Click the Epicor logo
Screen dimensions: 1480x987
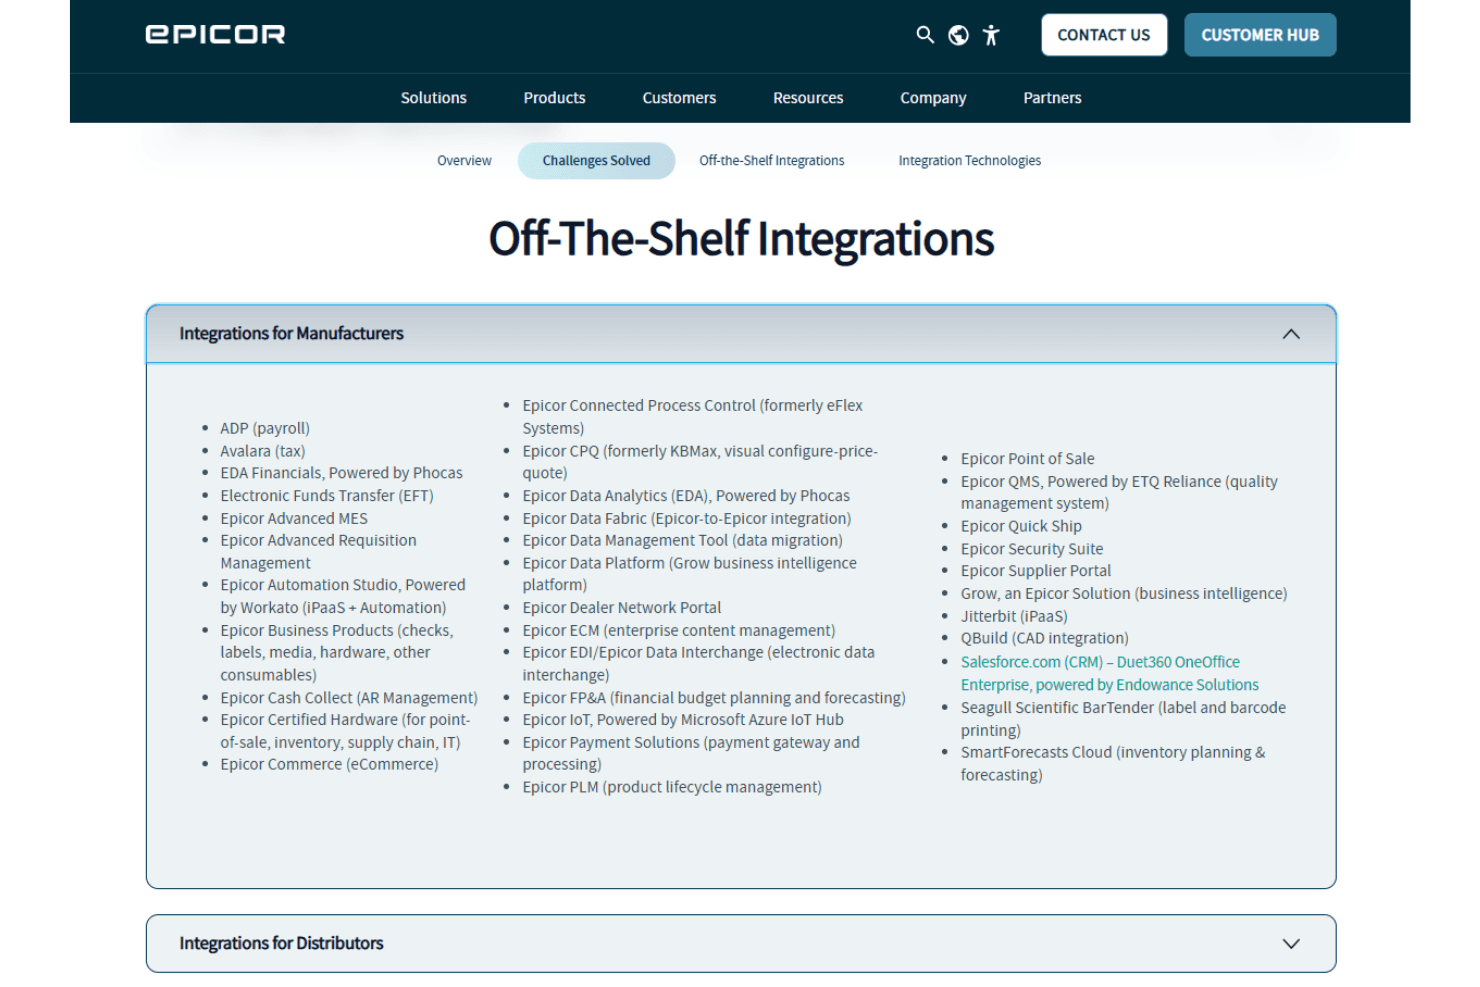click(x=215, y=34)
